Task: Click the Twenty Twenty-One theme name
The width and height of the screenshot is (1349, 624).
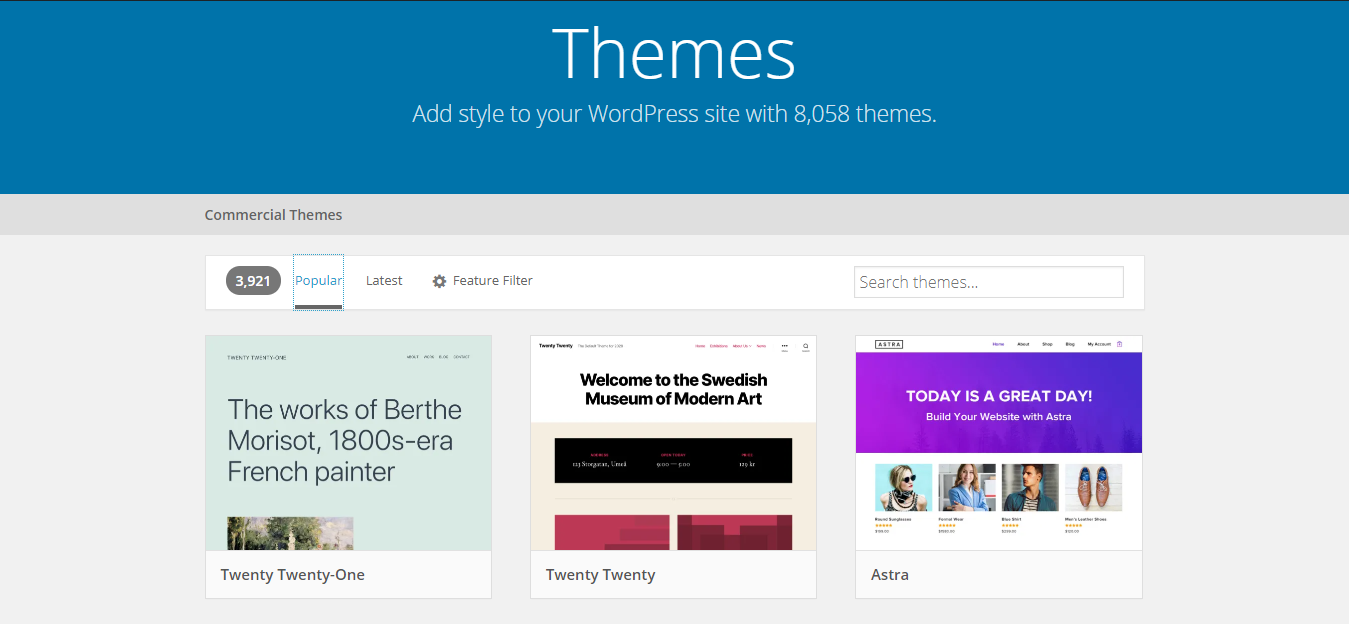Action: tap(293, 575)
